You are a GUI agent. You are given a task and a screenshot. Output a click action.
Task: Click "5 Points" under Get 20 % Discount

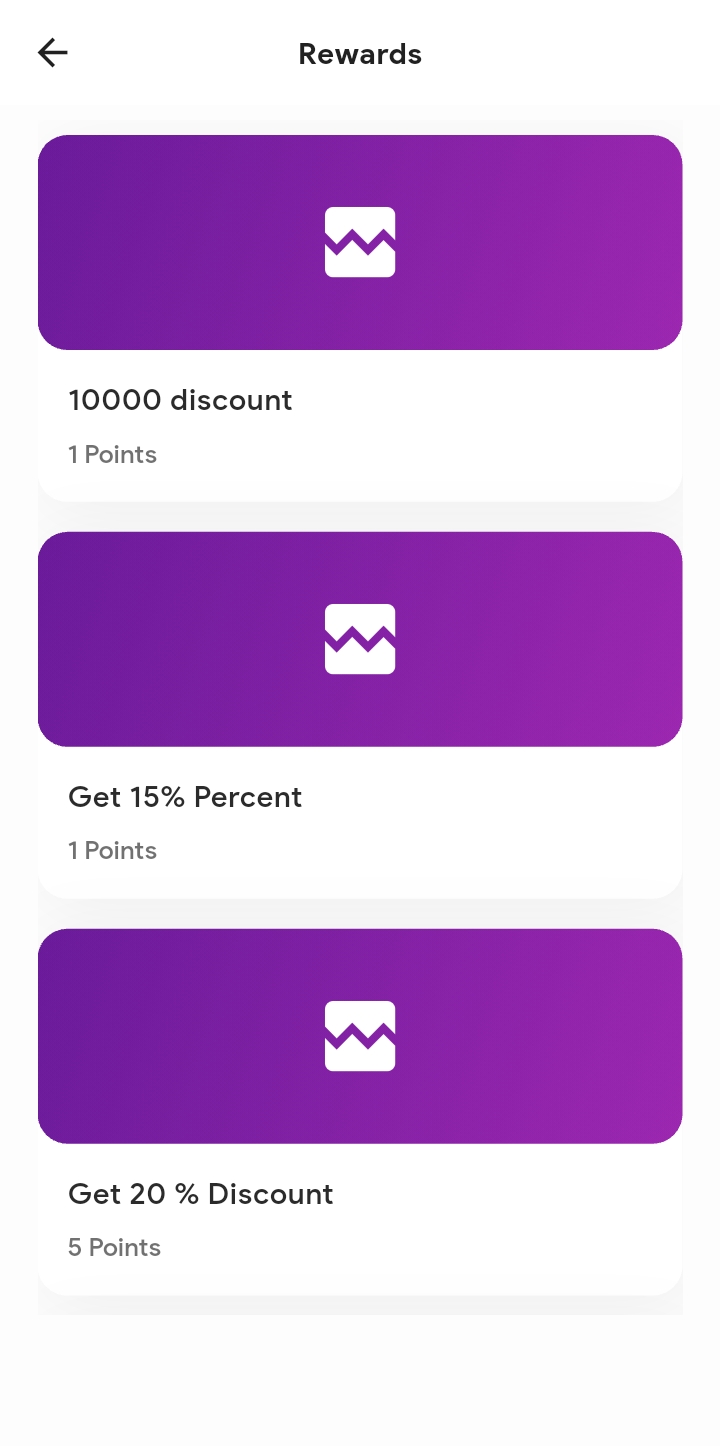[x=114, y=1248]
